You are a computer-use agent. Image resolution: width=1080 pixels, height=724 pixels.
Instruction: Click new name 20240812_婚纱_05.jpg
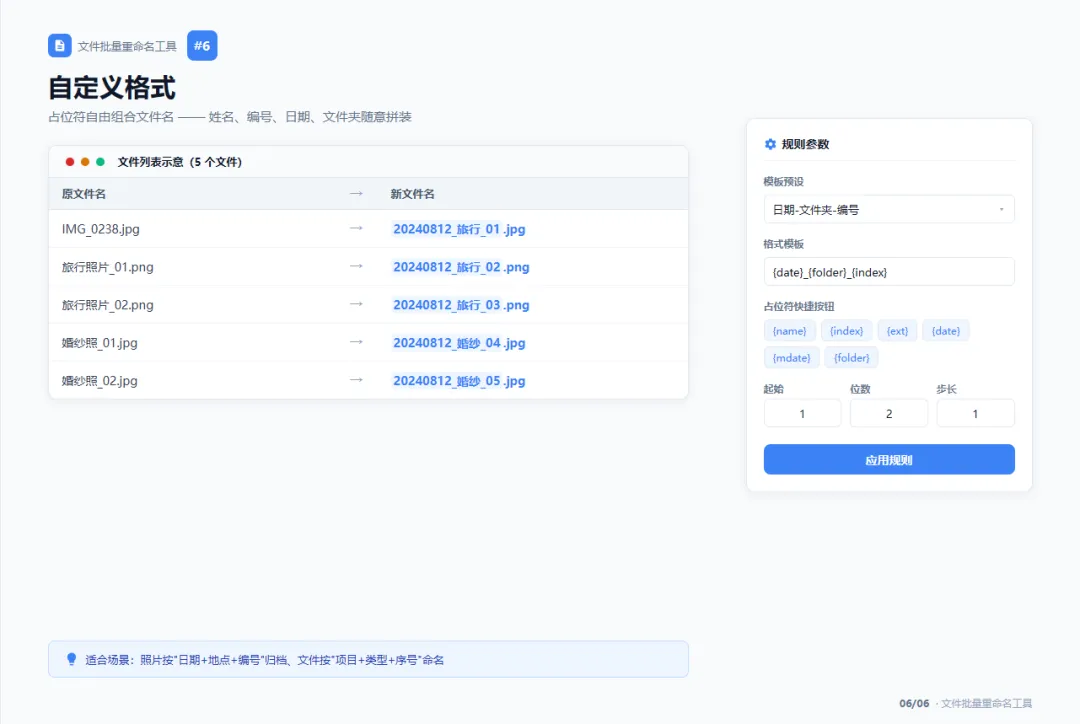point(459,380)
